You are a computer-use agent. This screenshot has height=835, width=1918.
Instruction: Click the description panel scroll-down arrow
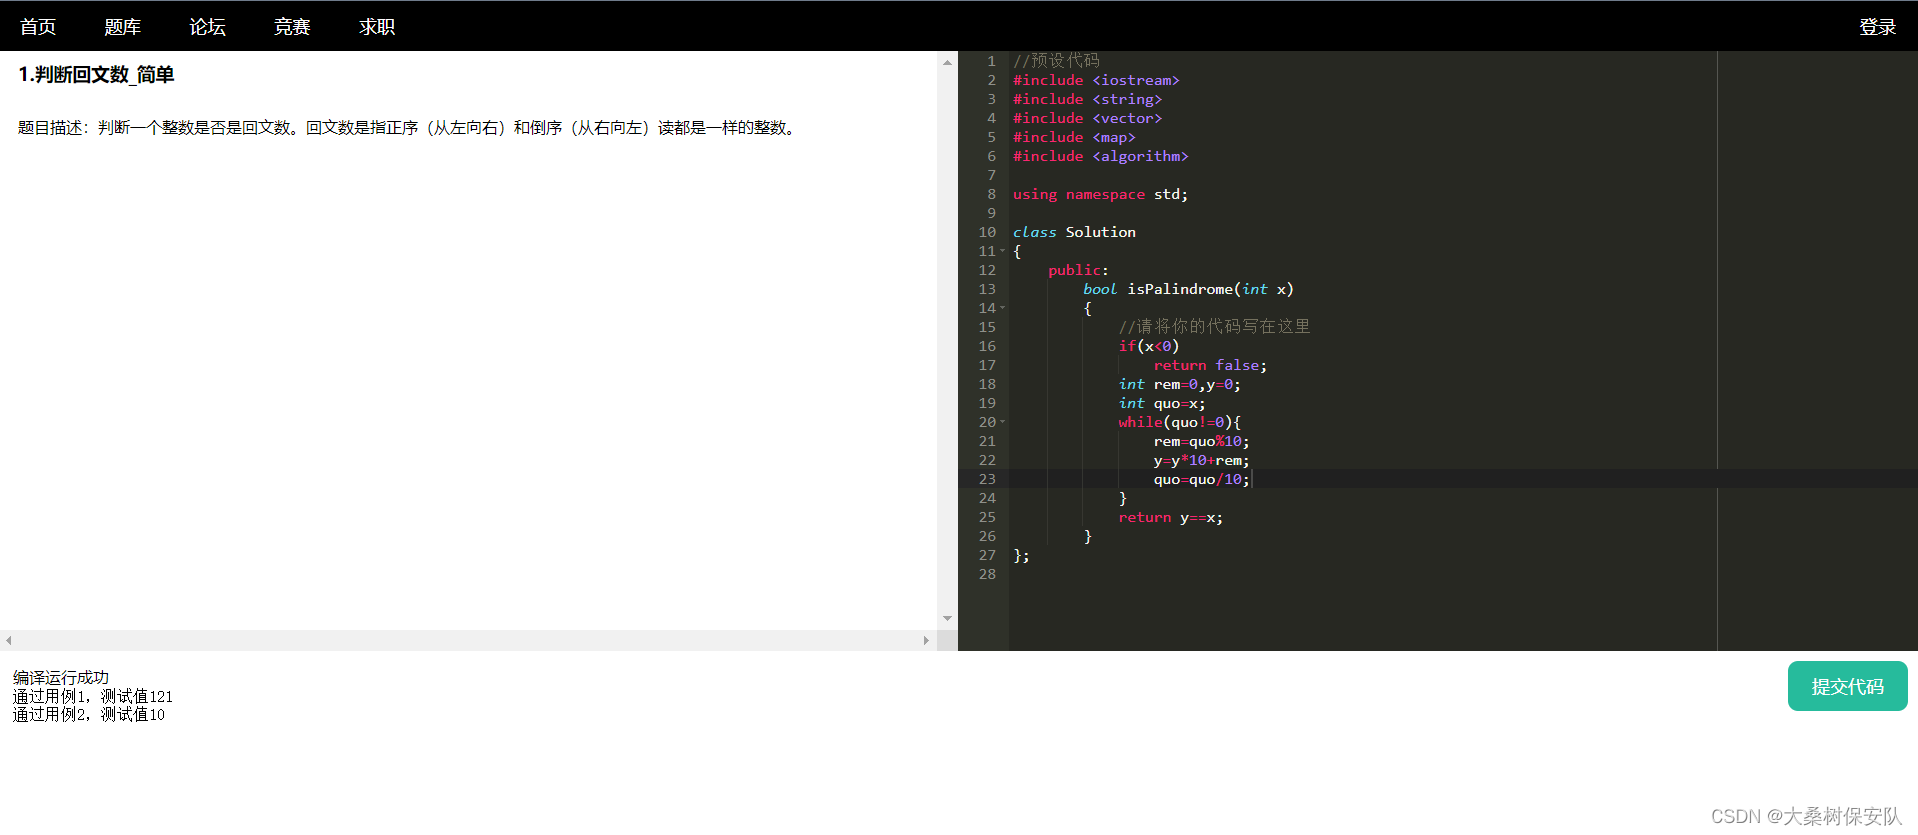coord(947,619)
